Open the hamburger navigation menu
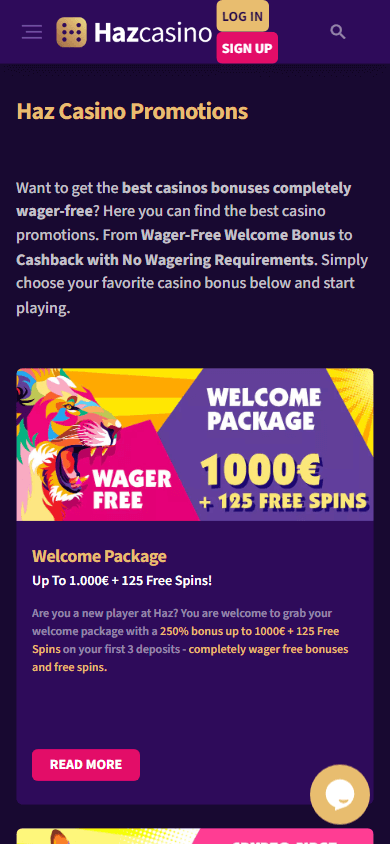Viewport: 390px width, 844px height. pyautogui.click(x=32, y=32)
